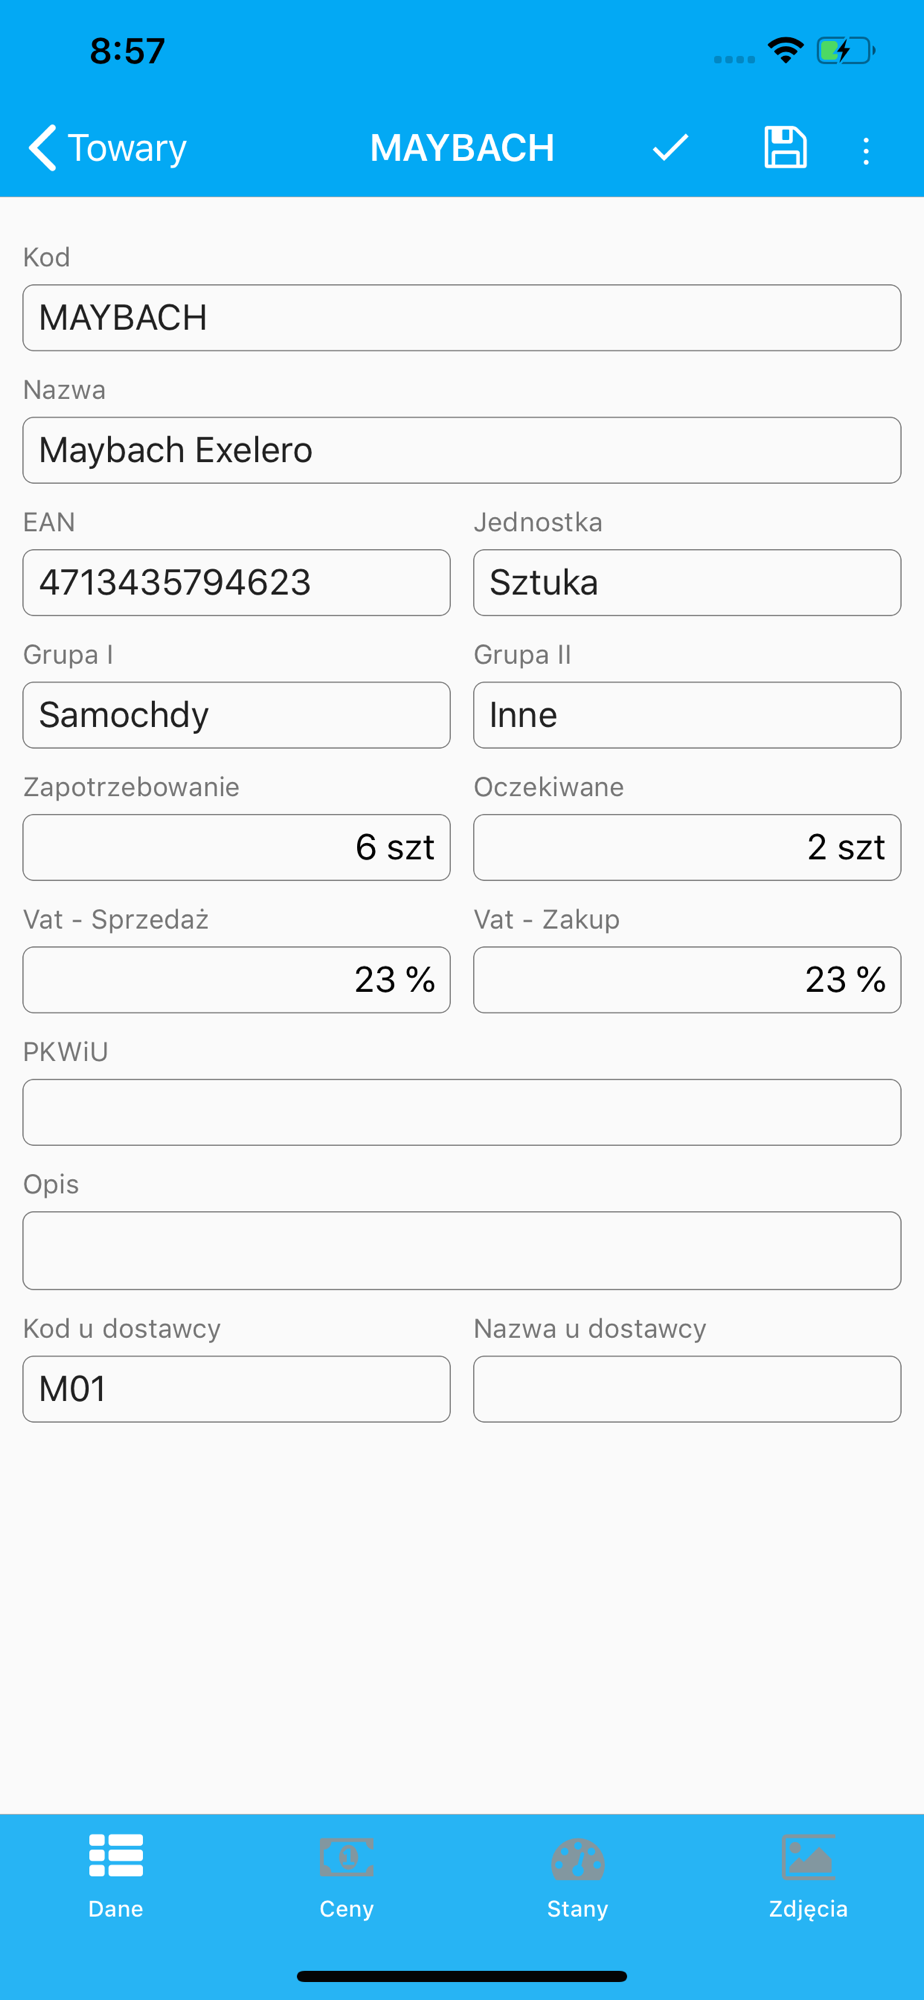Tap the Zdjęcia picture icon
This screenshot has height=2000, width=924.
point(808,1857)
